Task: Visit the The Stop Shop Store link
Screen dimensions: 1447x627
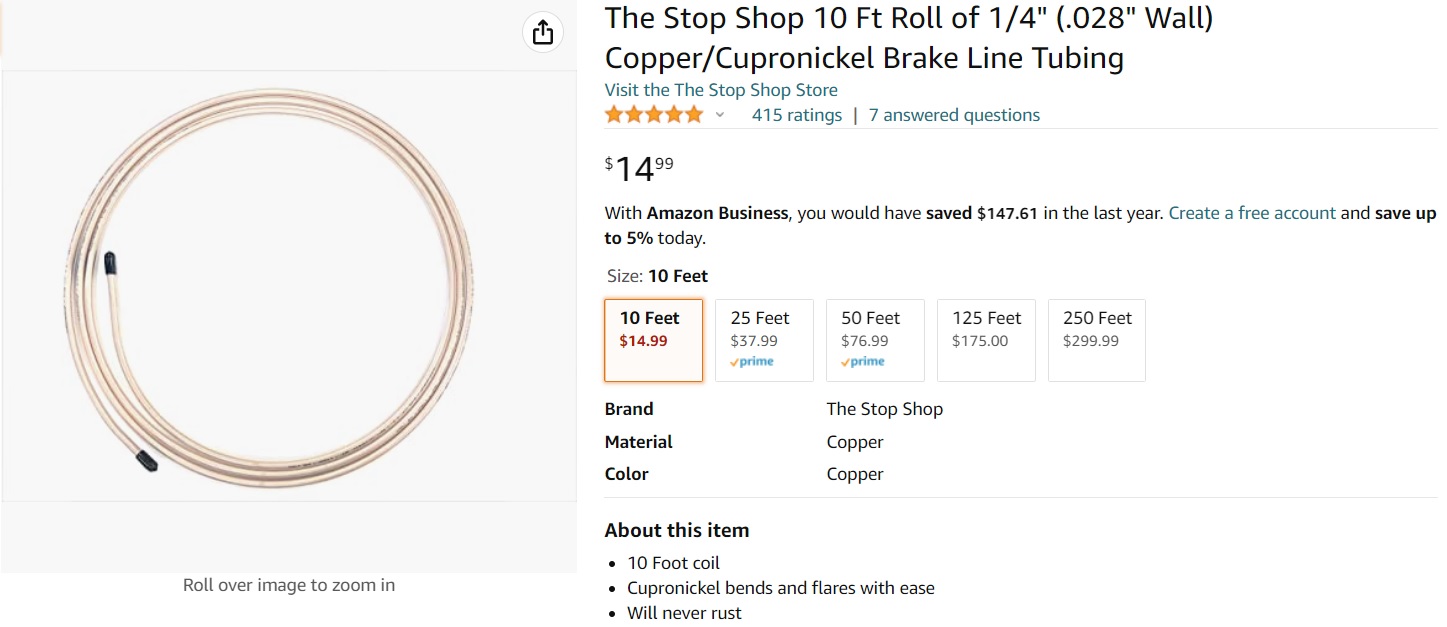Action: [721, 90]
